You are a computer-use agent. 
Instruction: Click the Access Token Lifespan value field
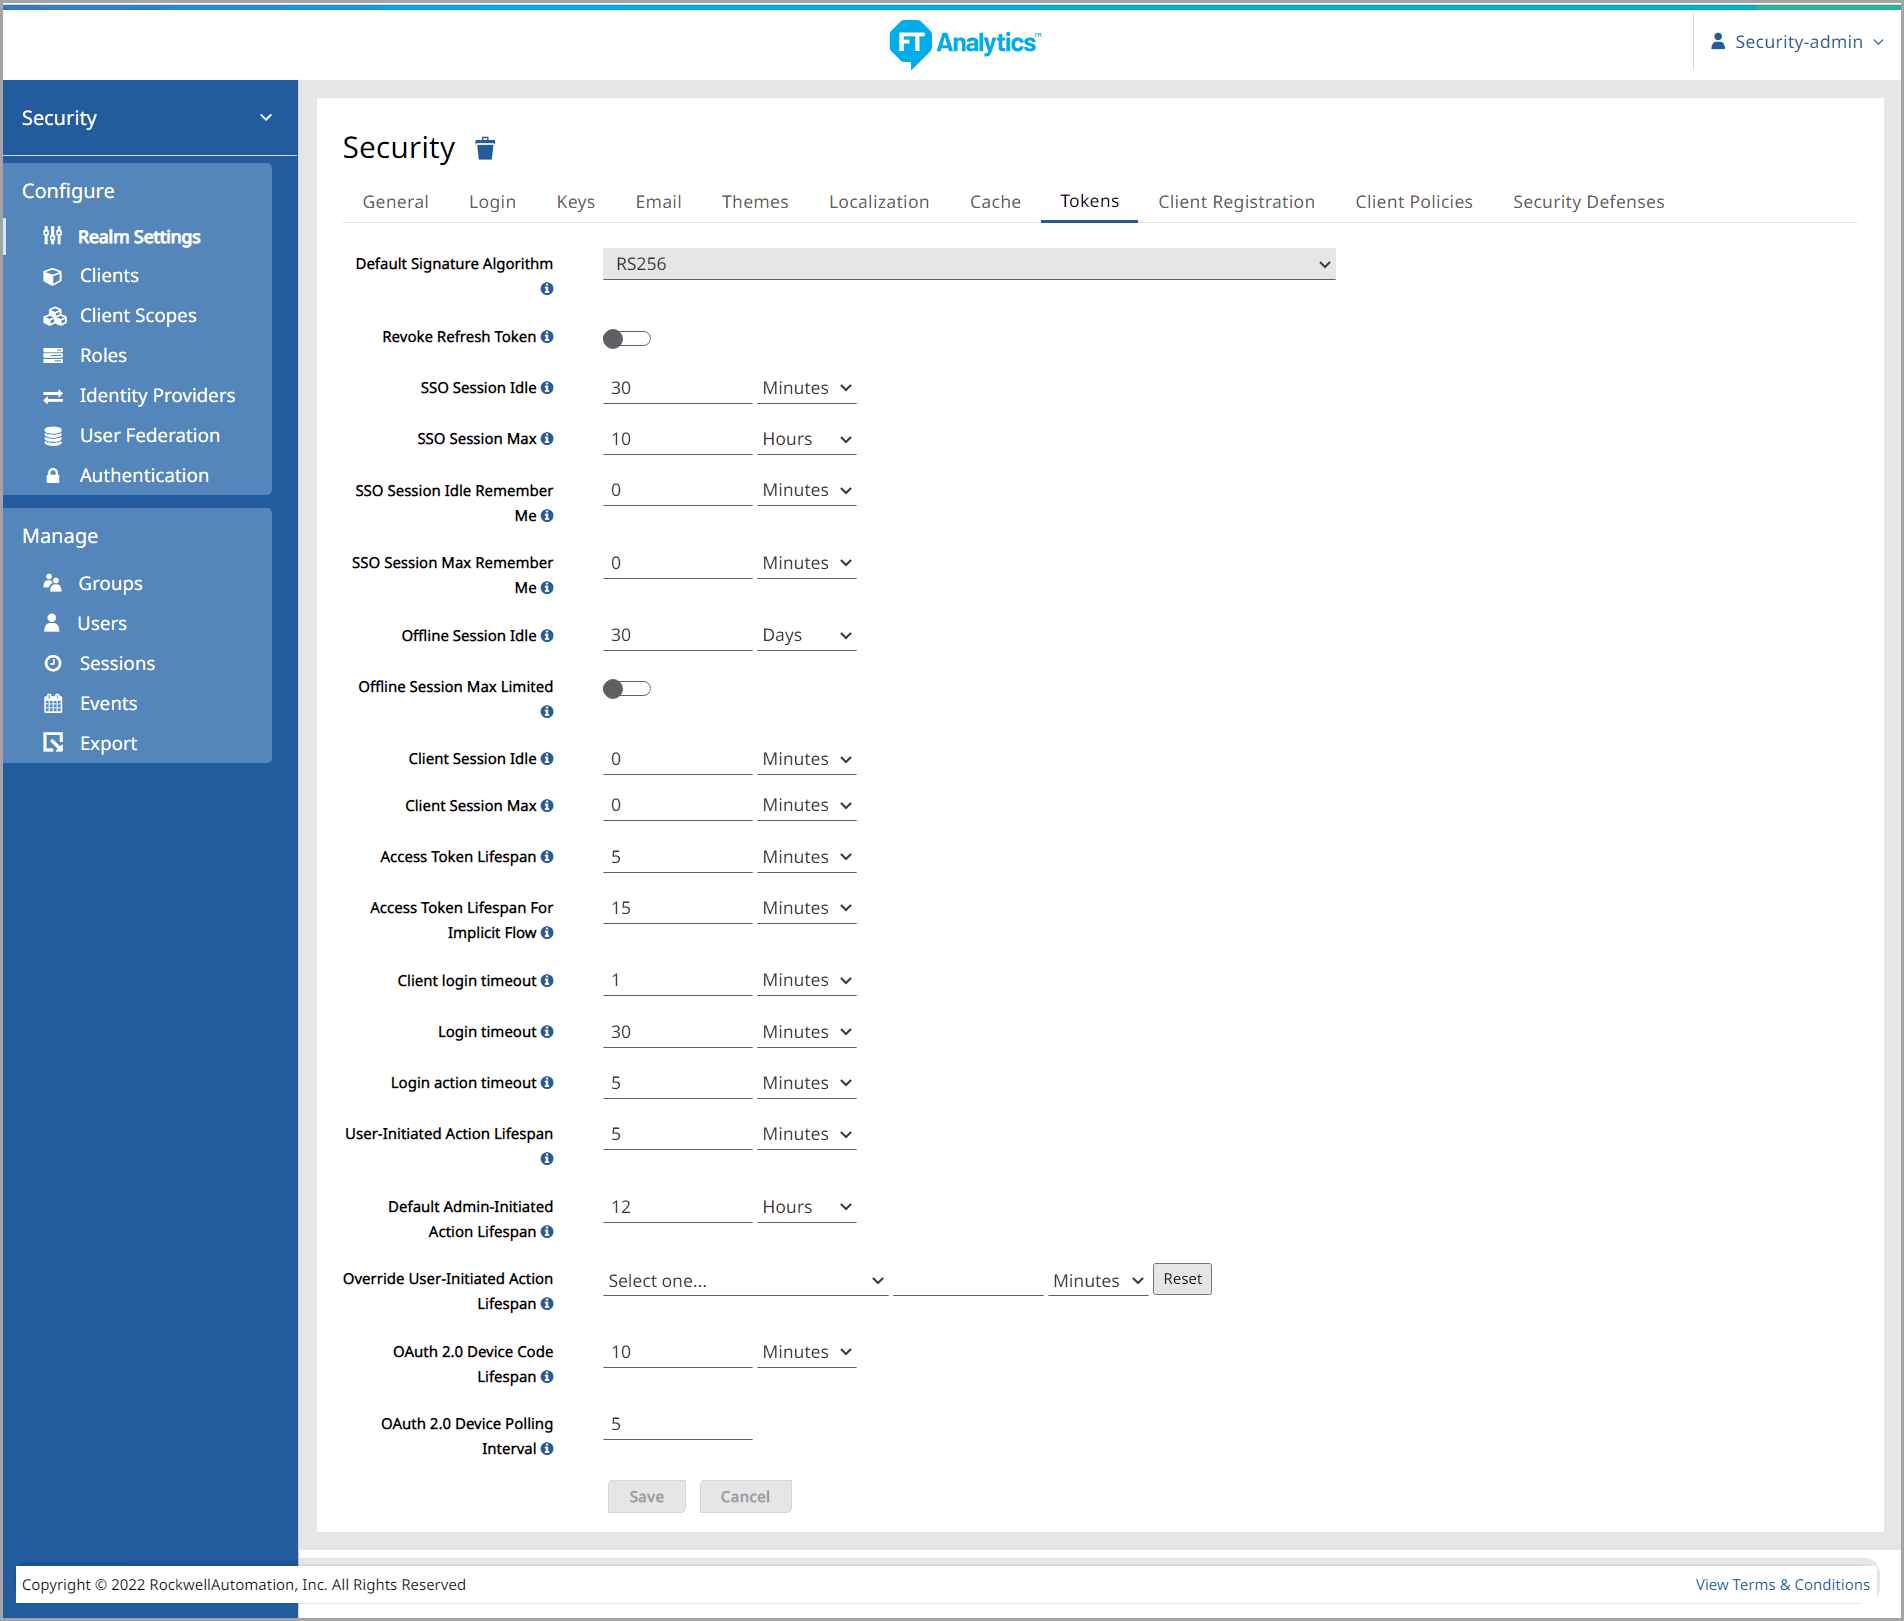[678, 857]
